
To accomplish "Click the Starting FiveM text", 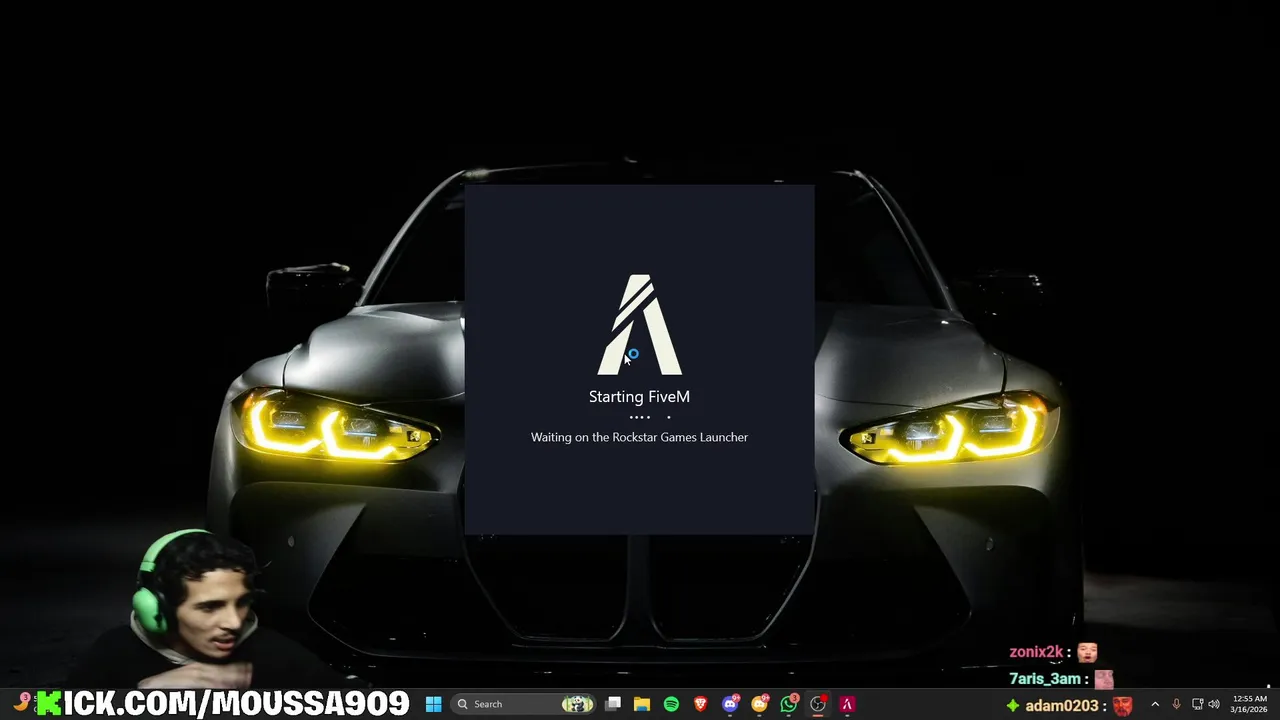I will pyautogui.click(x=639, y=397).
